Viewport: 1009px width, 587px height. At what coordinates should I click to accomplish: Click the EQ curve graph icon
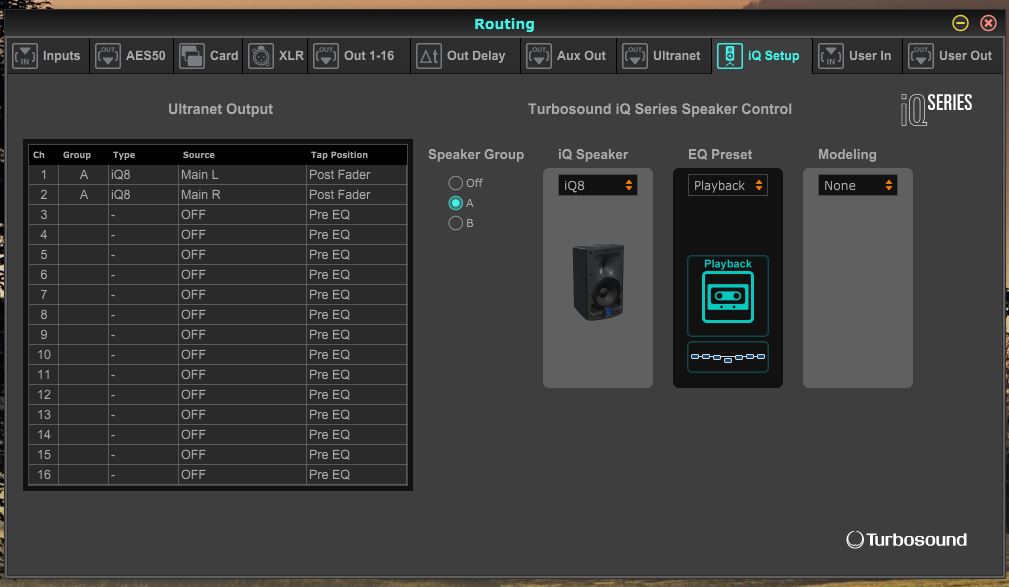728,357
